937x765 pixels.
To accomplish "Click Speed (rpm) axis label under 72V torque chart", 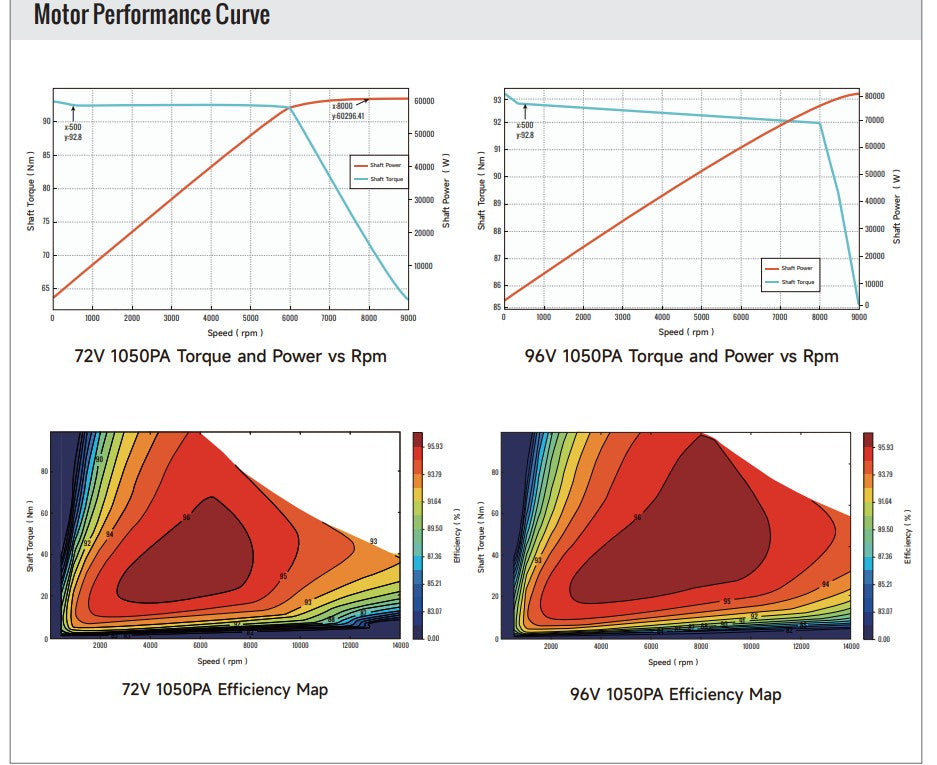I will (x=231, y=332).
